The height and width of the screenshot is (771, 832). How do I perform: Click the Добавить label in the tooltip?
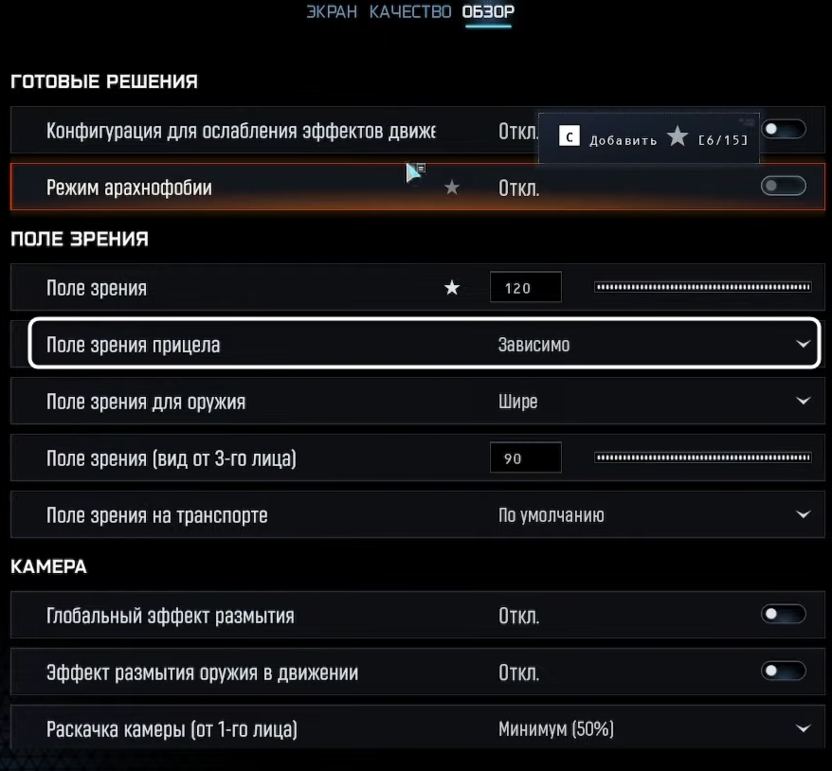coord(623,139)
